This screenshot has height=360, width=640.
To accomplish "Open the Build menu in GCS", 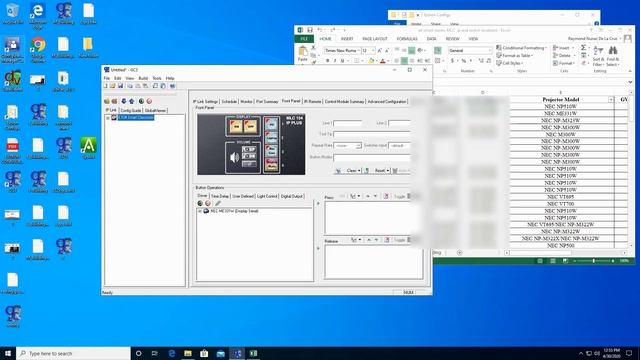I will coord(143,78).
